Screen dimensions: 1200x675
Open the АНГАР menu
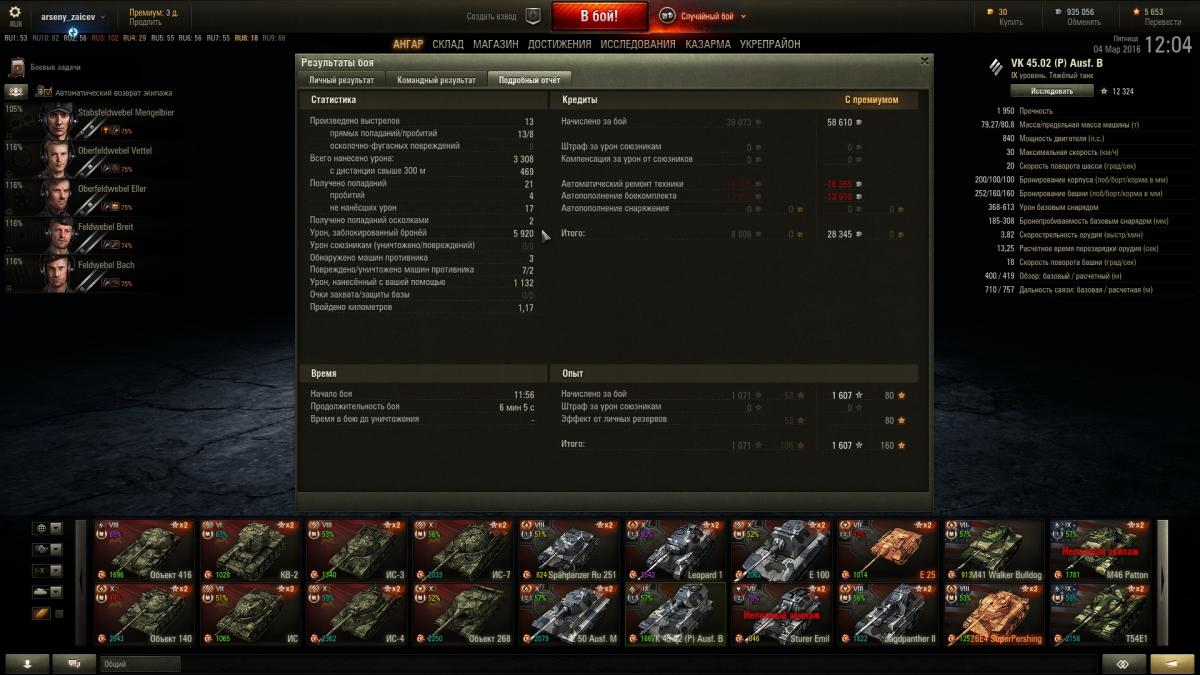[408, 44]
